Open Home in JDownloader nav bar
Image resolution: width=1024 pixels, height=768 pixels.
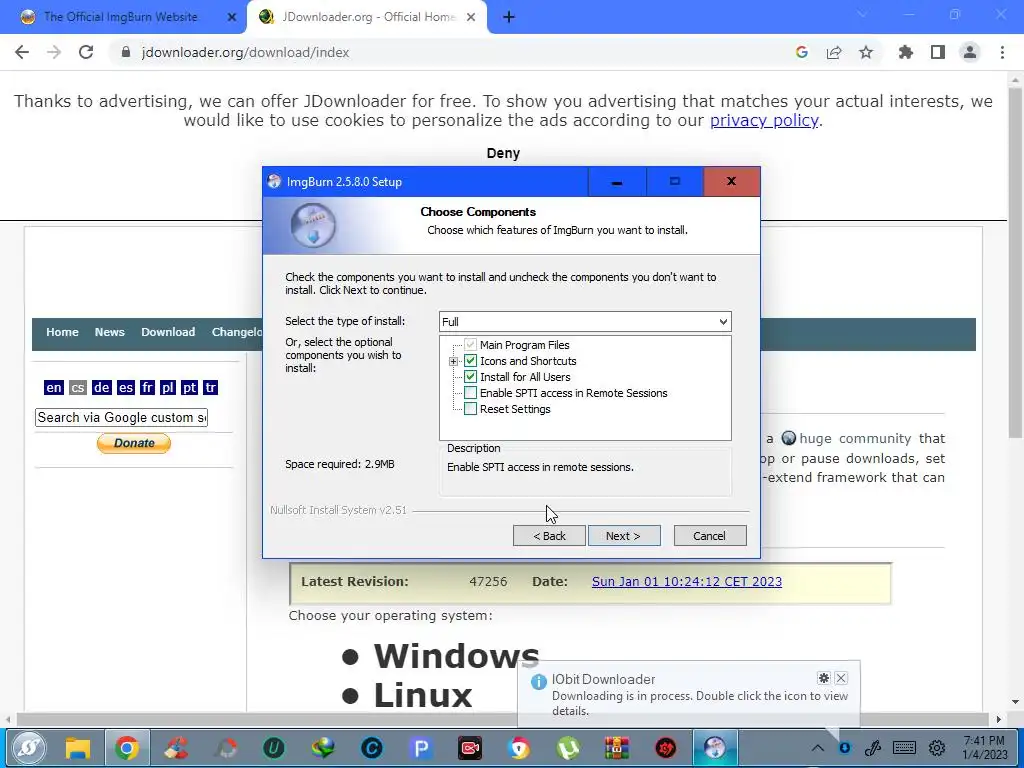[62, 332]
